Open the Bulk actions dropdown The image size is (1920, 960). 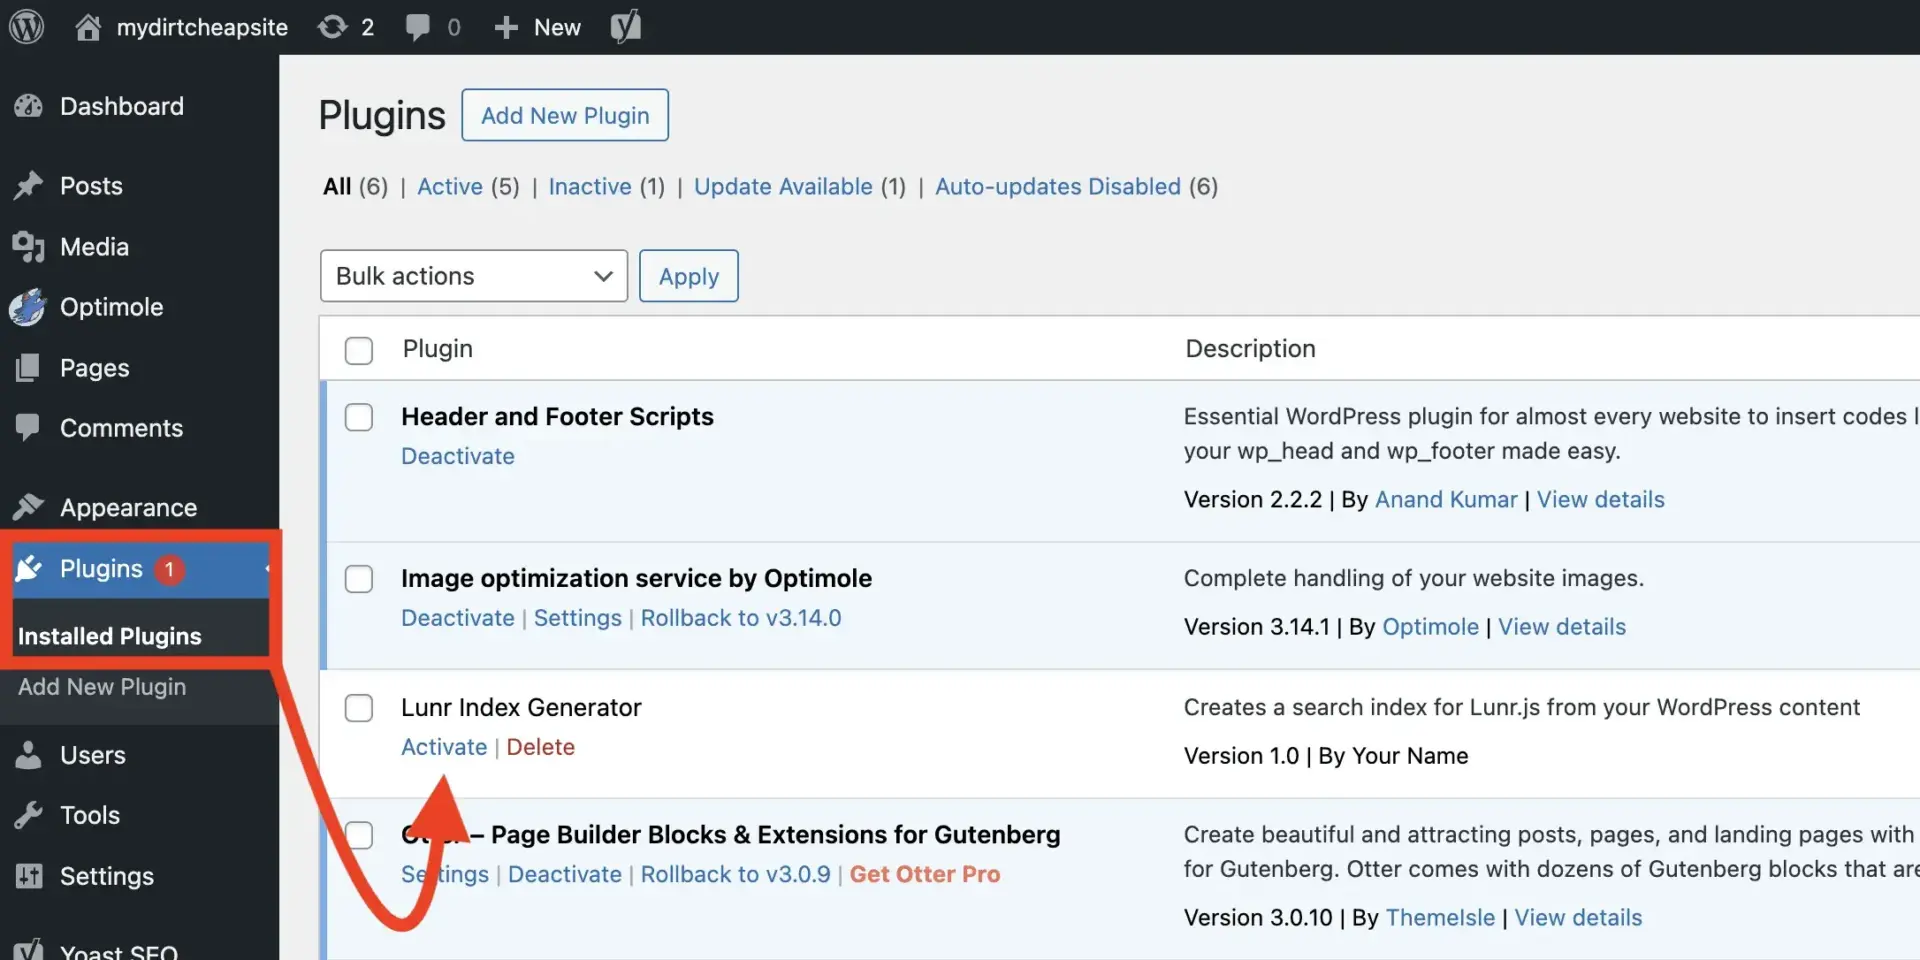tap(473, 276)
